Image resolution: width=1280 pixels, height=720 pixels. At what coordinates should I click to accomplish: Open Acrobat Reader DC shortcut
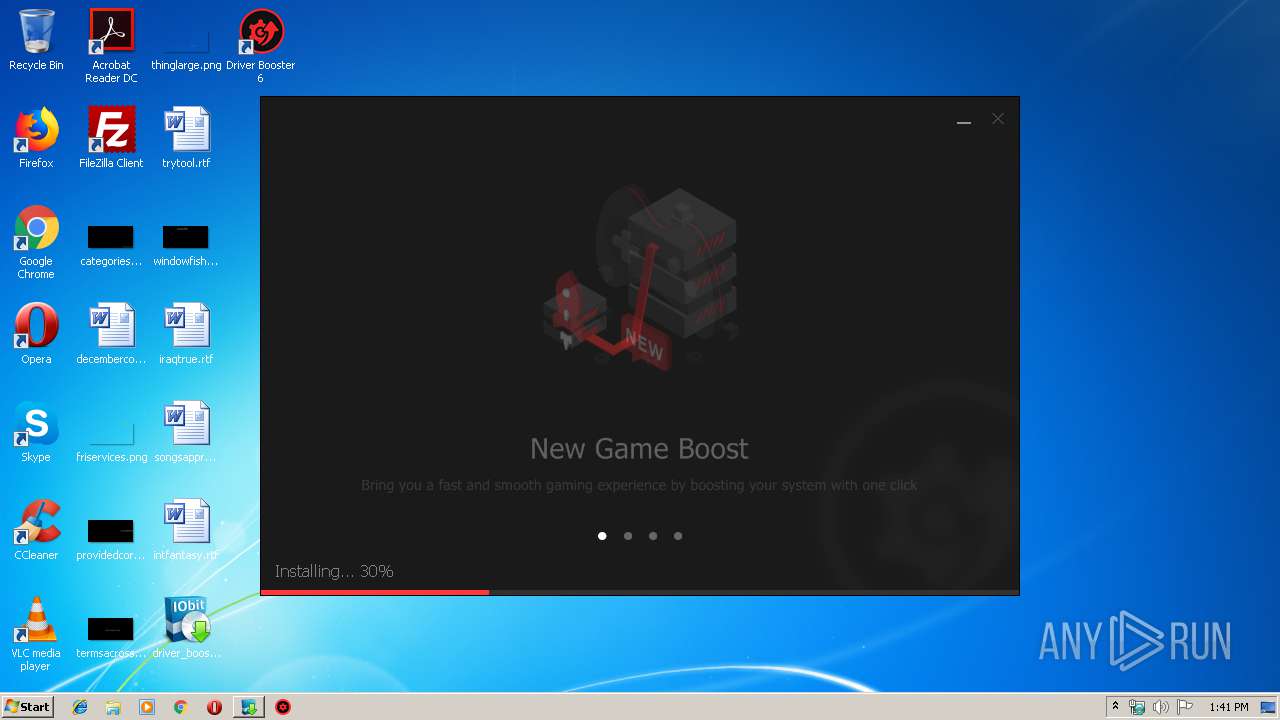pyautogui.click(x=111, y=46)
